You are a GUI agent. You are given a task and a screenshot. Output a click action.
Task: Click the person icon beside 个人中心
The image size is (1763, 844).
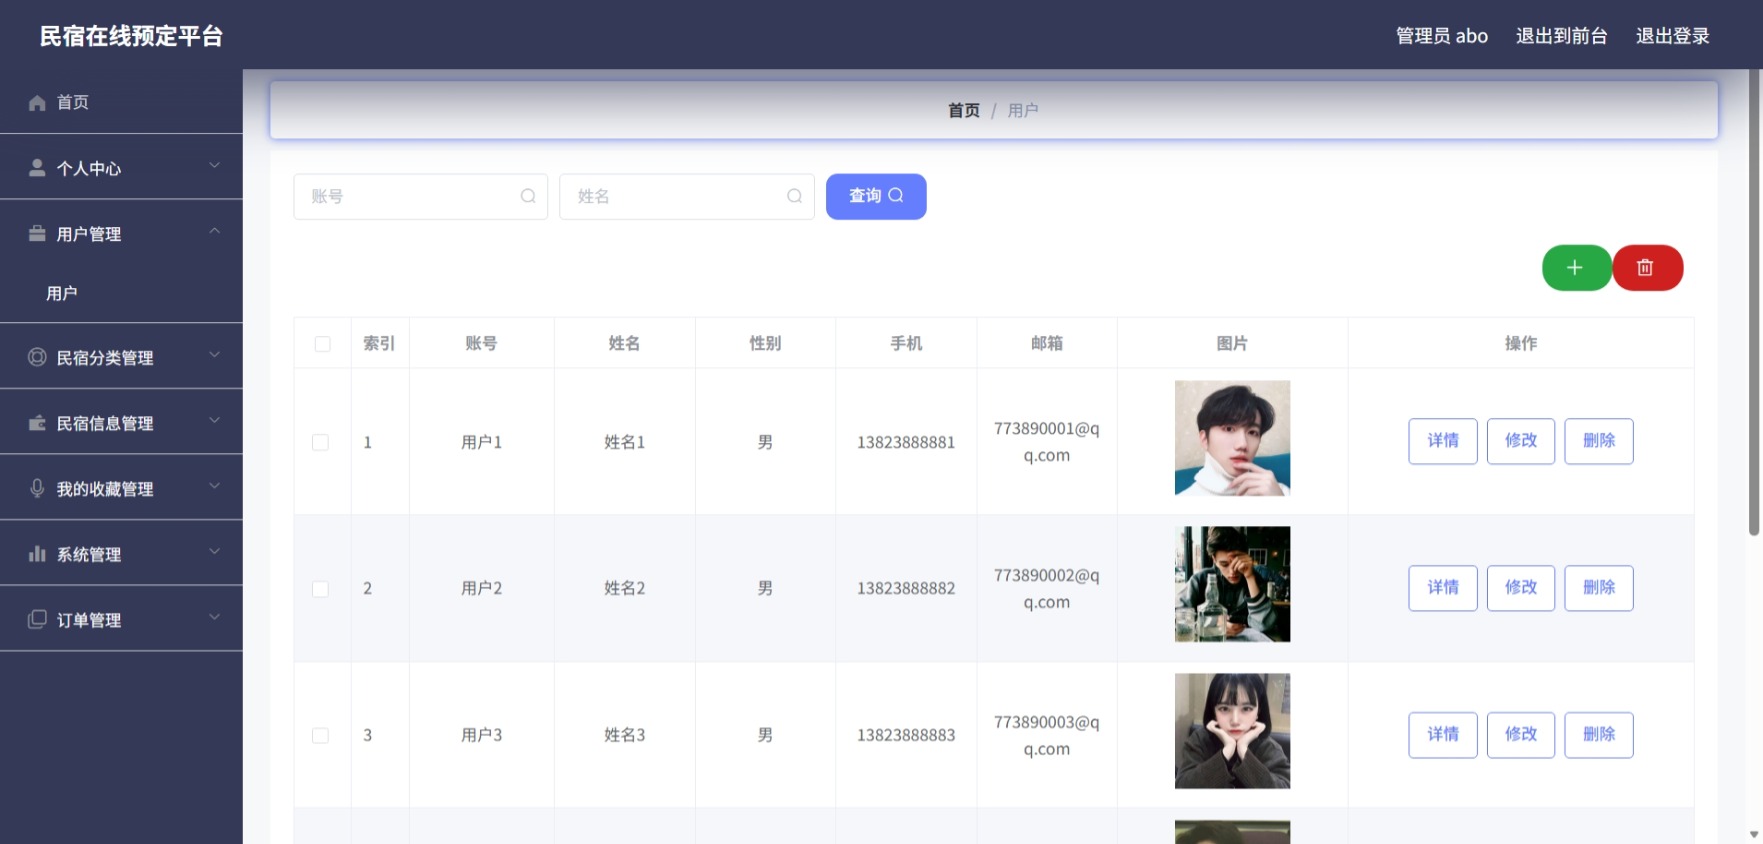37,168
